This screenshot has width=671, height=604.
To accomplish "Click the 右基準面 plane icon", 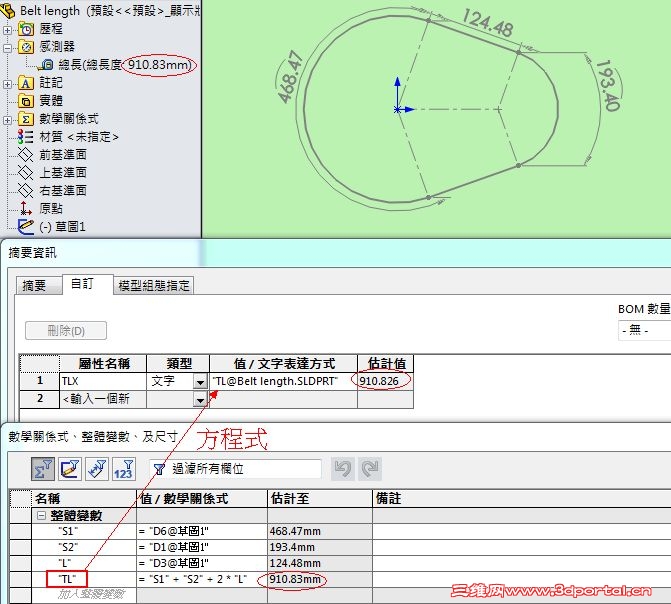I will [x=26, y=190].
